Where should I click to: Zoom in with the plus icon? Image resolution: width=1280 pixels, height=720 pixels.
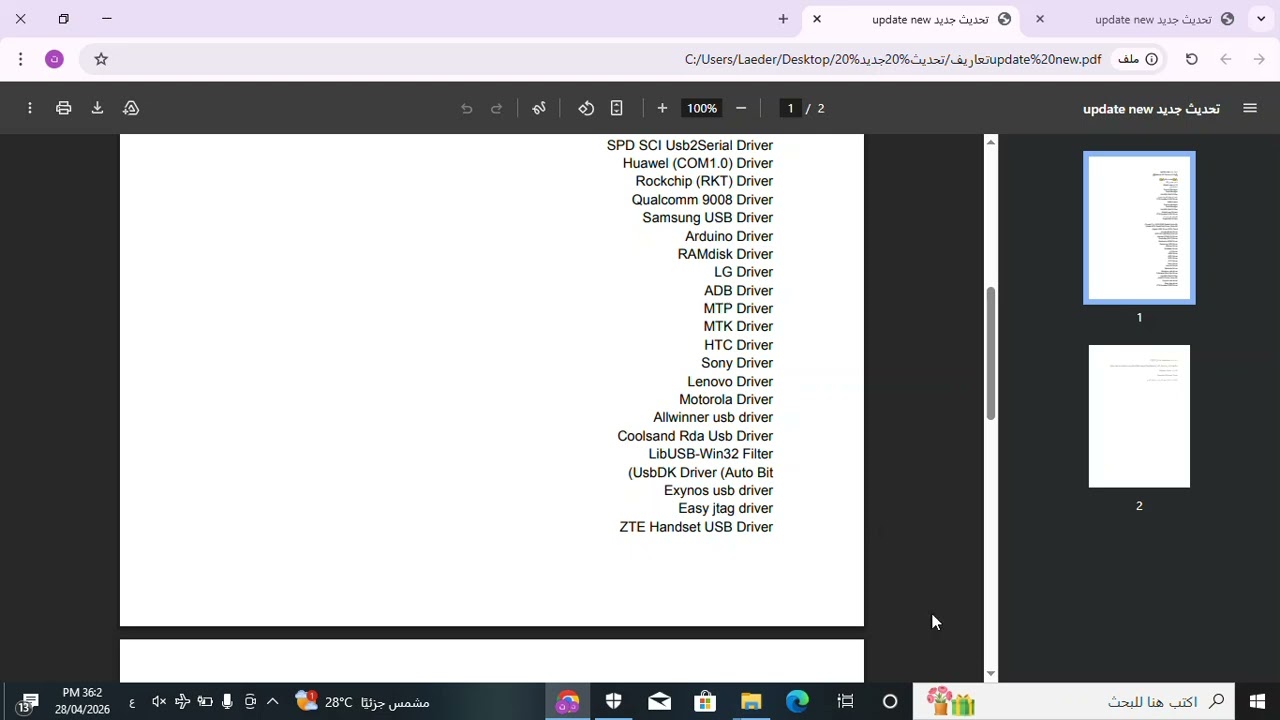tap(662, 108)
